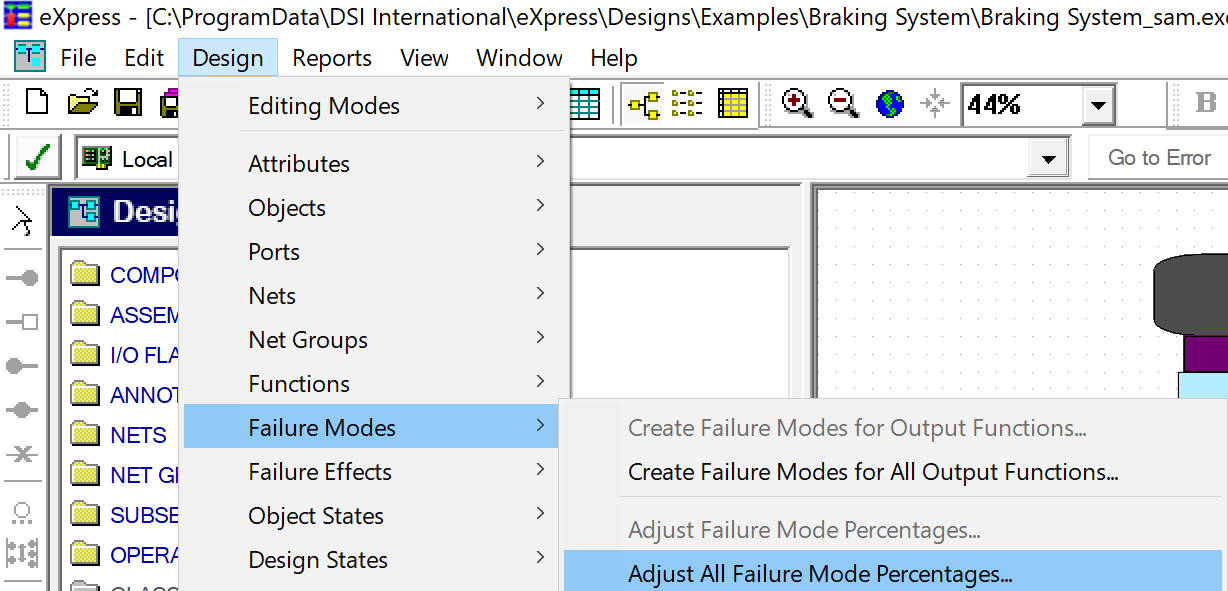Open the File menu
The image size is (1228, 591).
78,58
